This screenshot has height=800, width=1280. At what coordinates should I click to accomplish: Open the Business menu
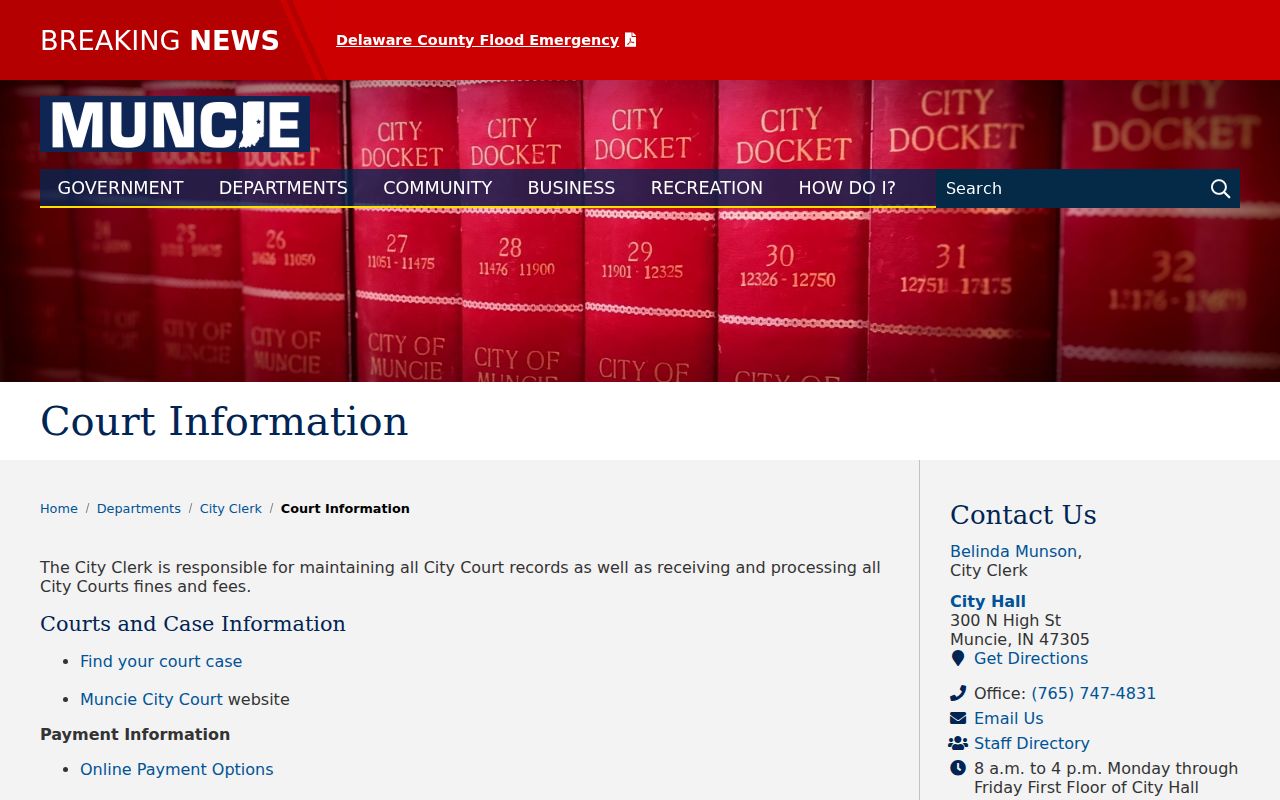pyautogui.click(x=571, y=188)
